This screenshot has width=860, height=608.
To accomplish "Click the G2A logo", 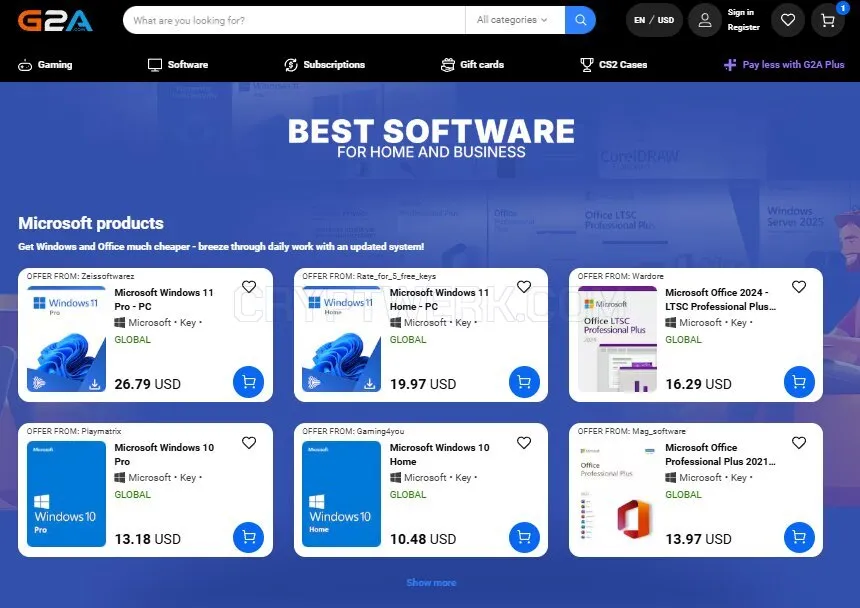I will pyautogui.click(x=55, y=20).
